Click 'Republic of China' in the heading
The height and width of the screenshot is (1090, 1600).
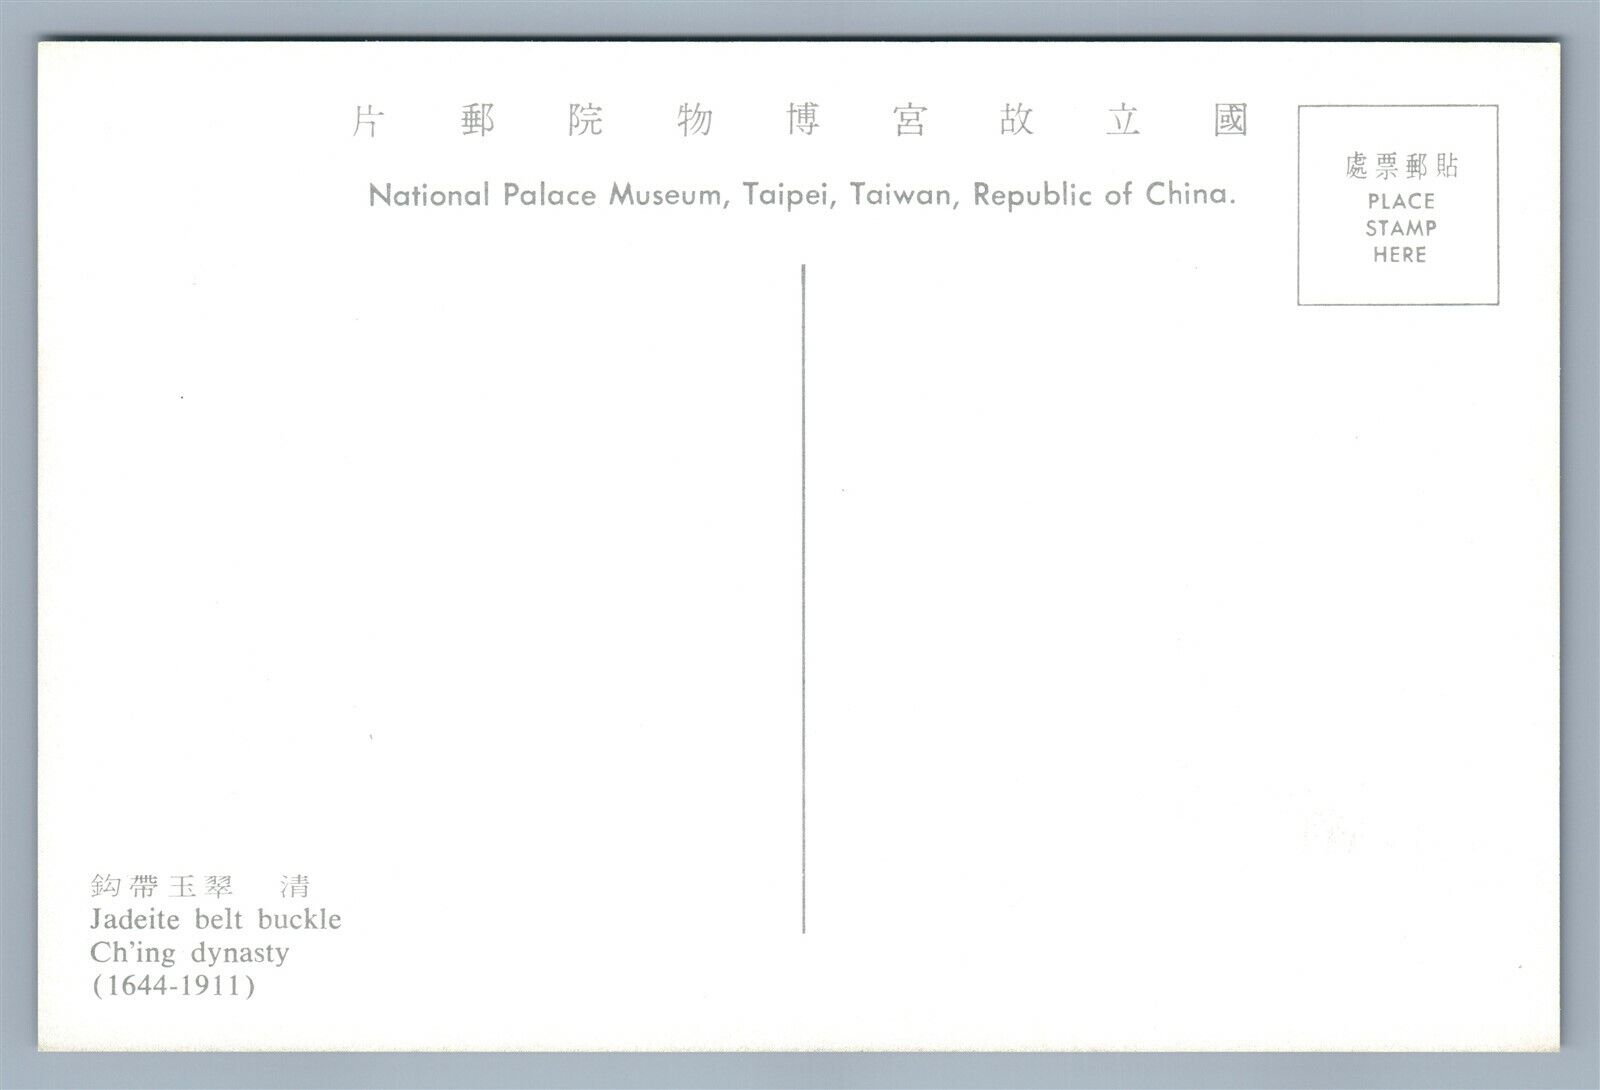coord(1104,195)
